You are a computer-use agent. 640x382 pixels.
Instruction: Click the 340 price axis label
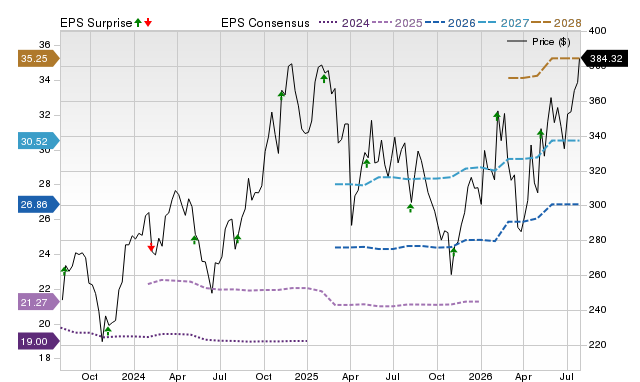(598, 135)
